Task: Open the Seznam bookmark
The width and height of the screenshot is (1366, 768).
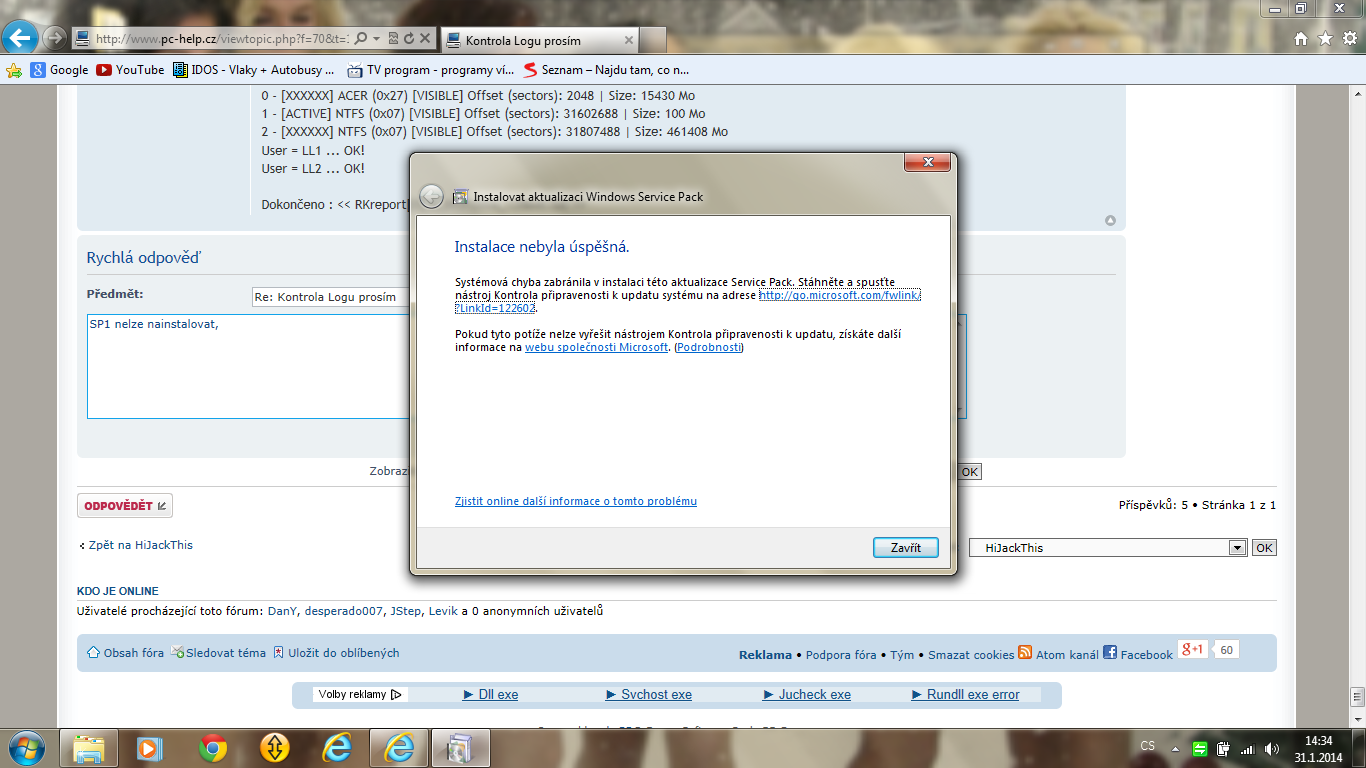Action: click(607, 70)
